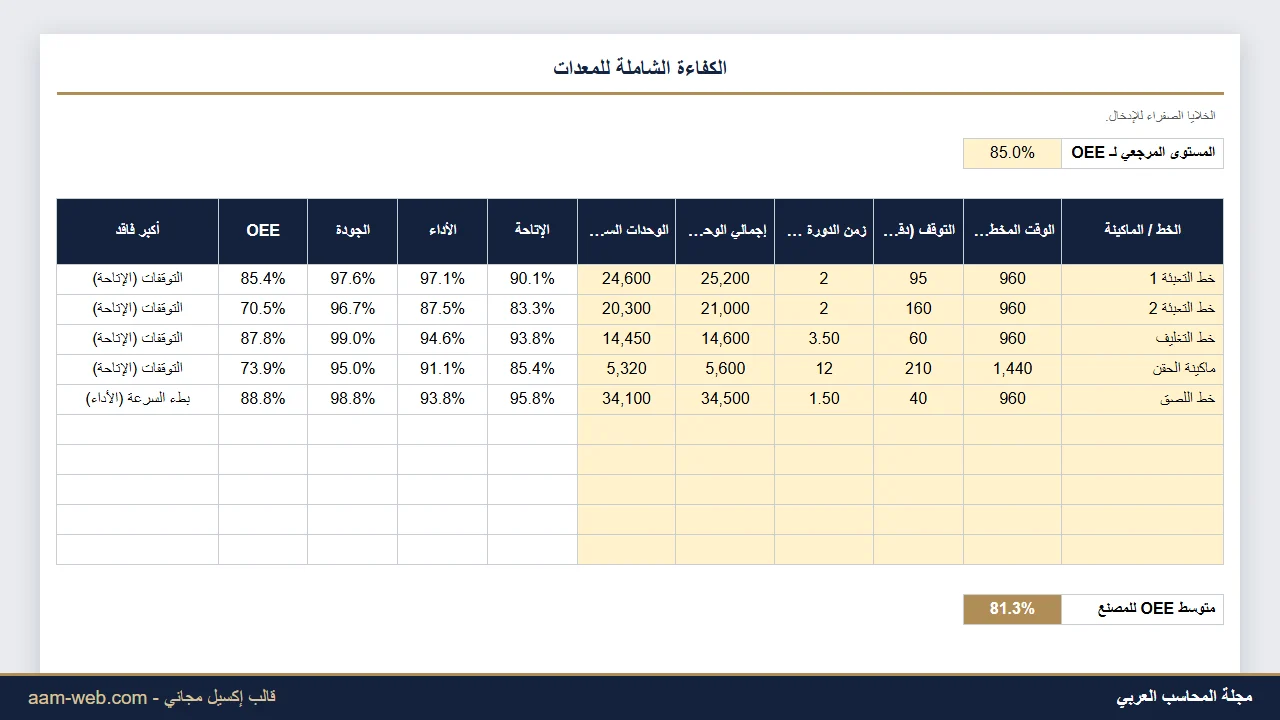This screenshot has width=1280, height=720.
Task: Select the downtime cell 210
Action: tap(918, 369)
